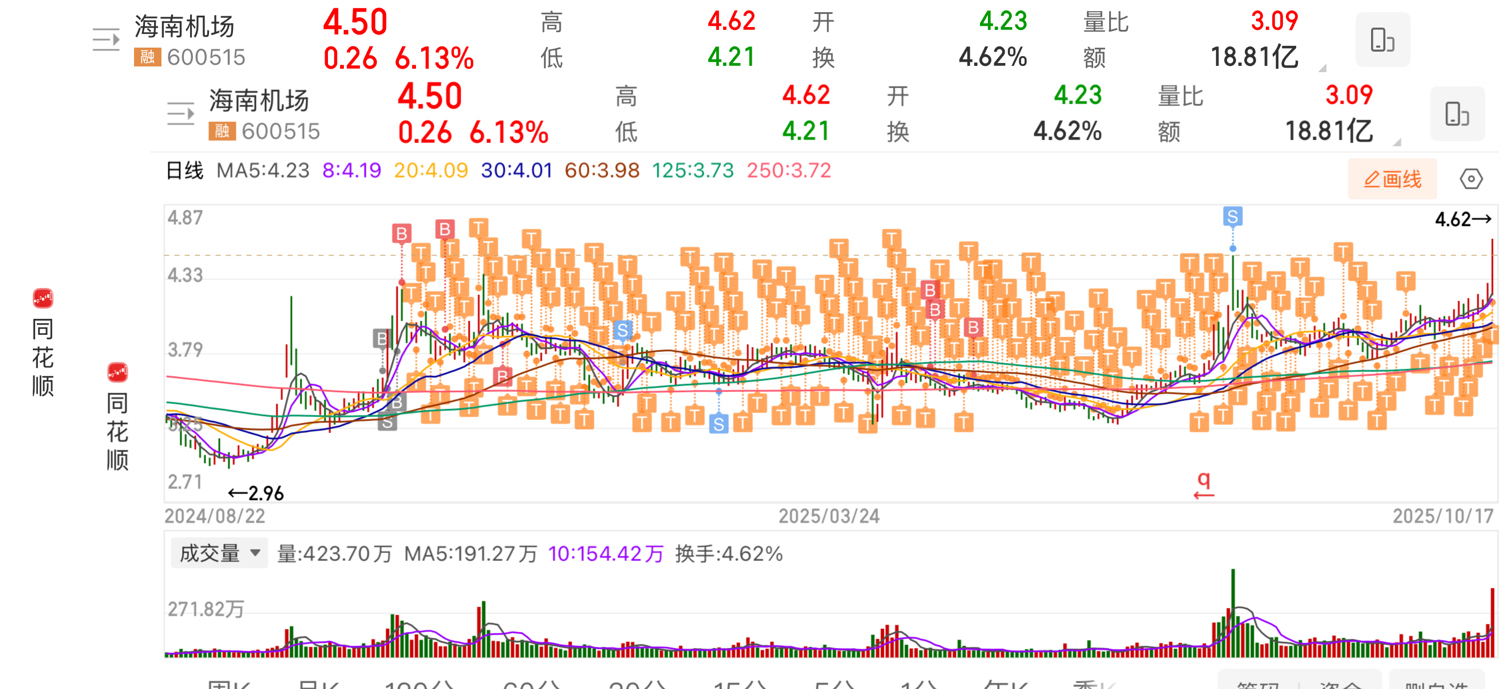Tap the 4.87 price axis label
This screenshot has width=1500, height=689.
point(184,218)
